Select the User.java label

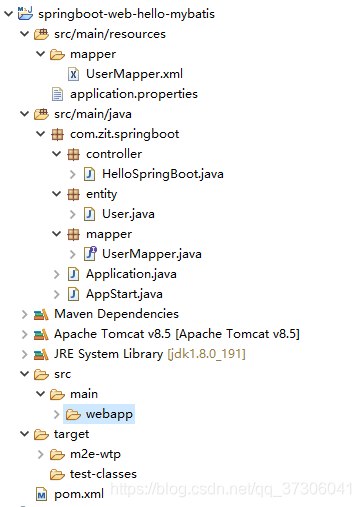128,214
